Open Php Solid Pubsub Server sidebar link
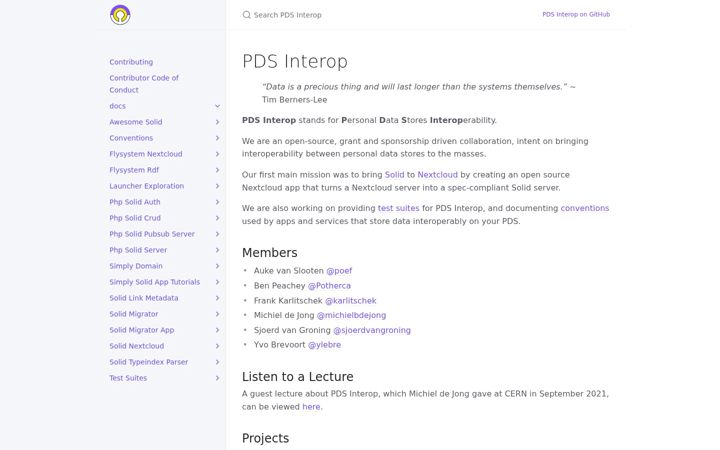720x450 pixels. [x=152, y=234]
